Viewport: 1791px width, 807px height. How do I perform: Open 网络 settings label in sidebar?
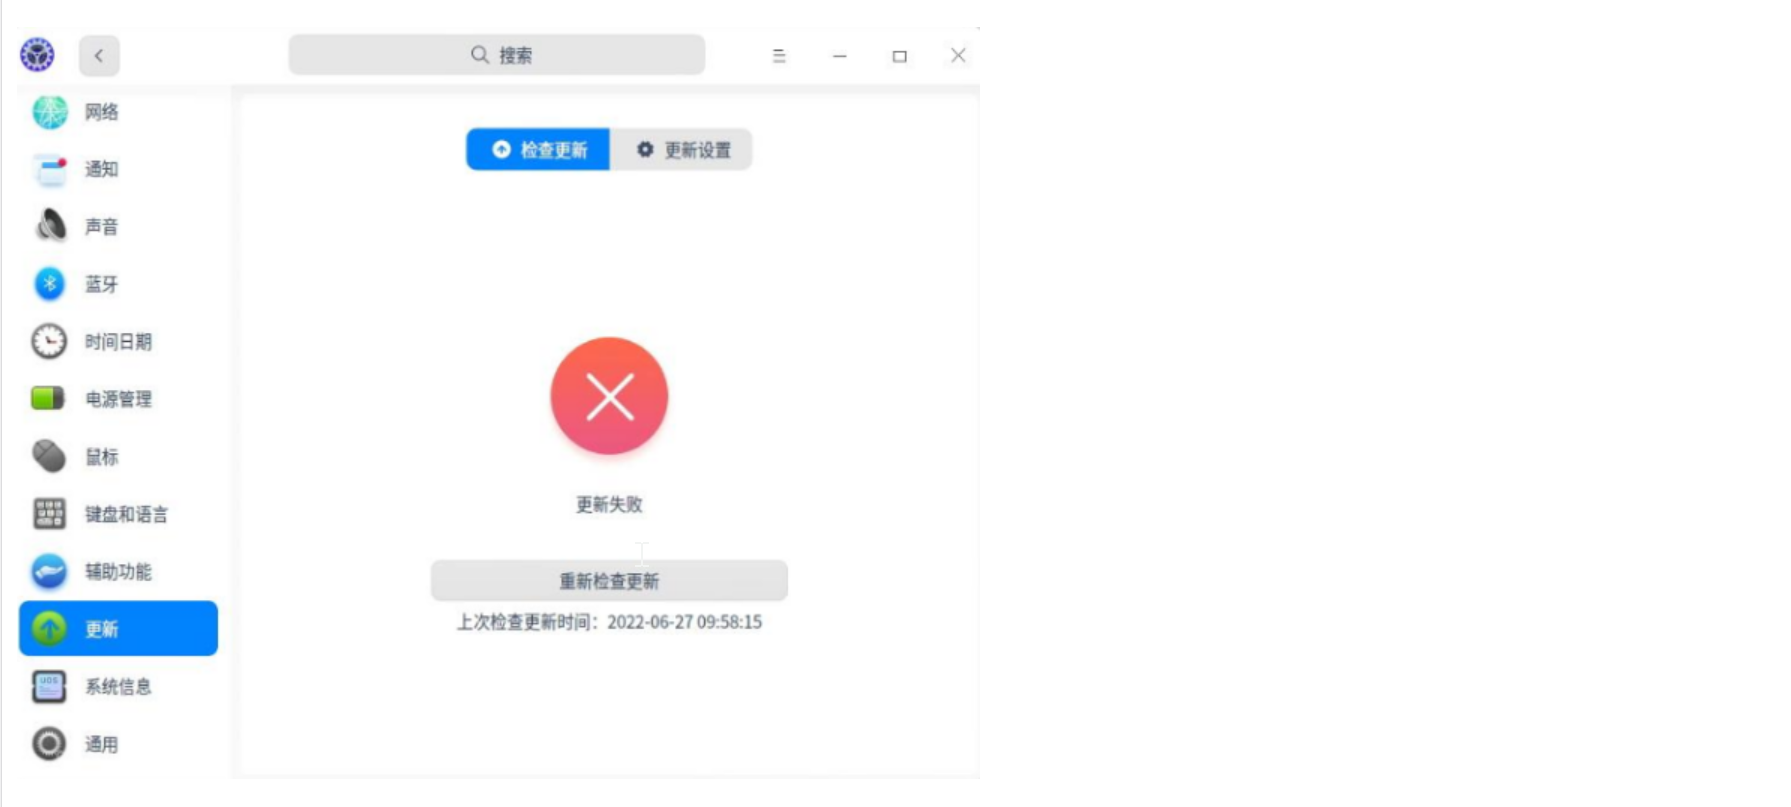pos(101,112)
